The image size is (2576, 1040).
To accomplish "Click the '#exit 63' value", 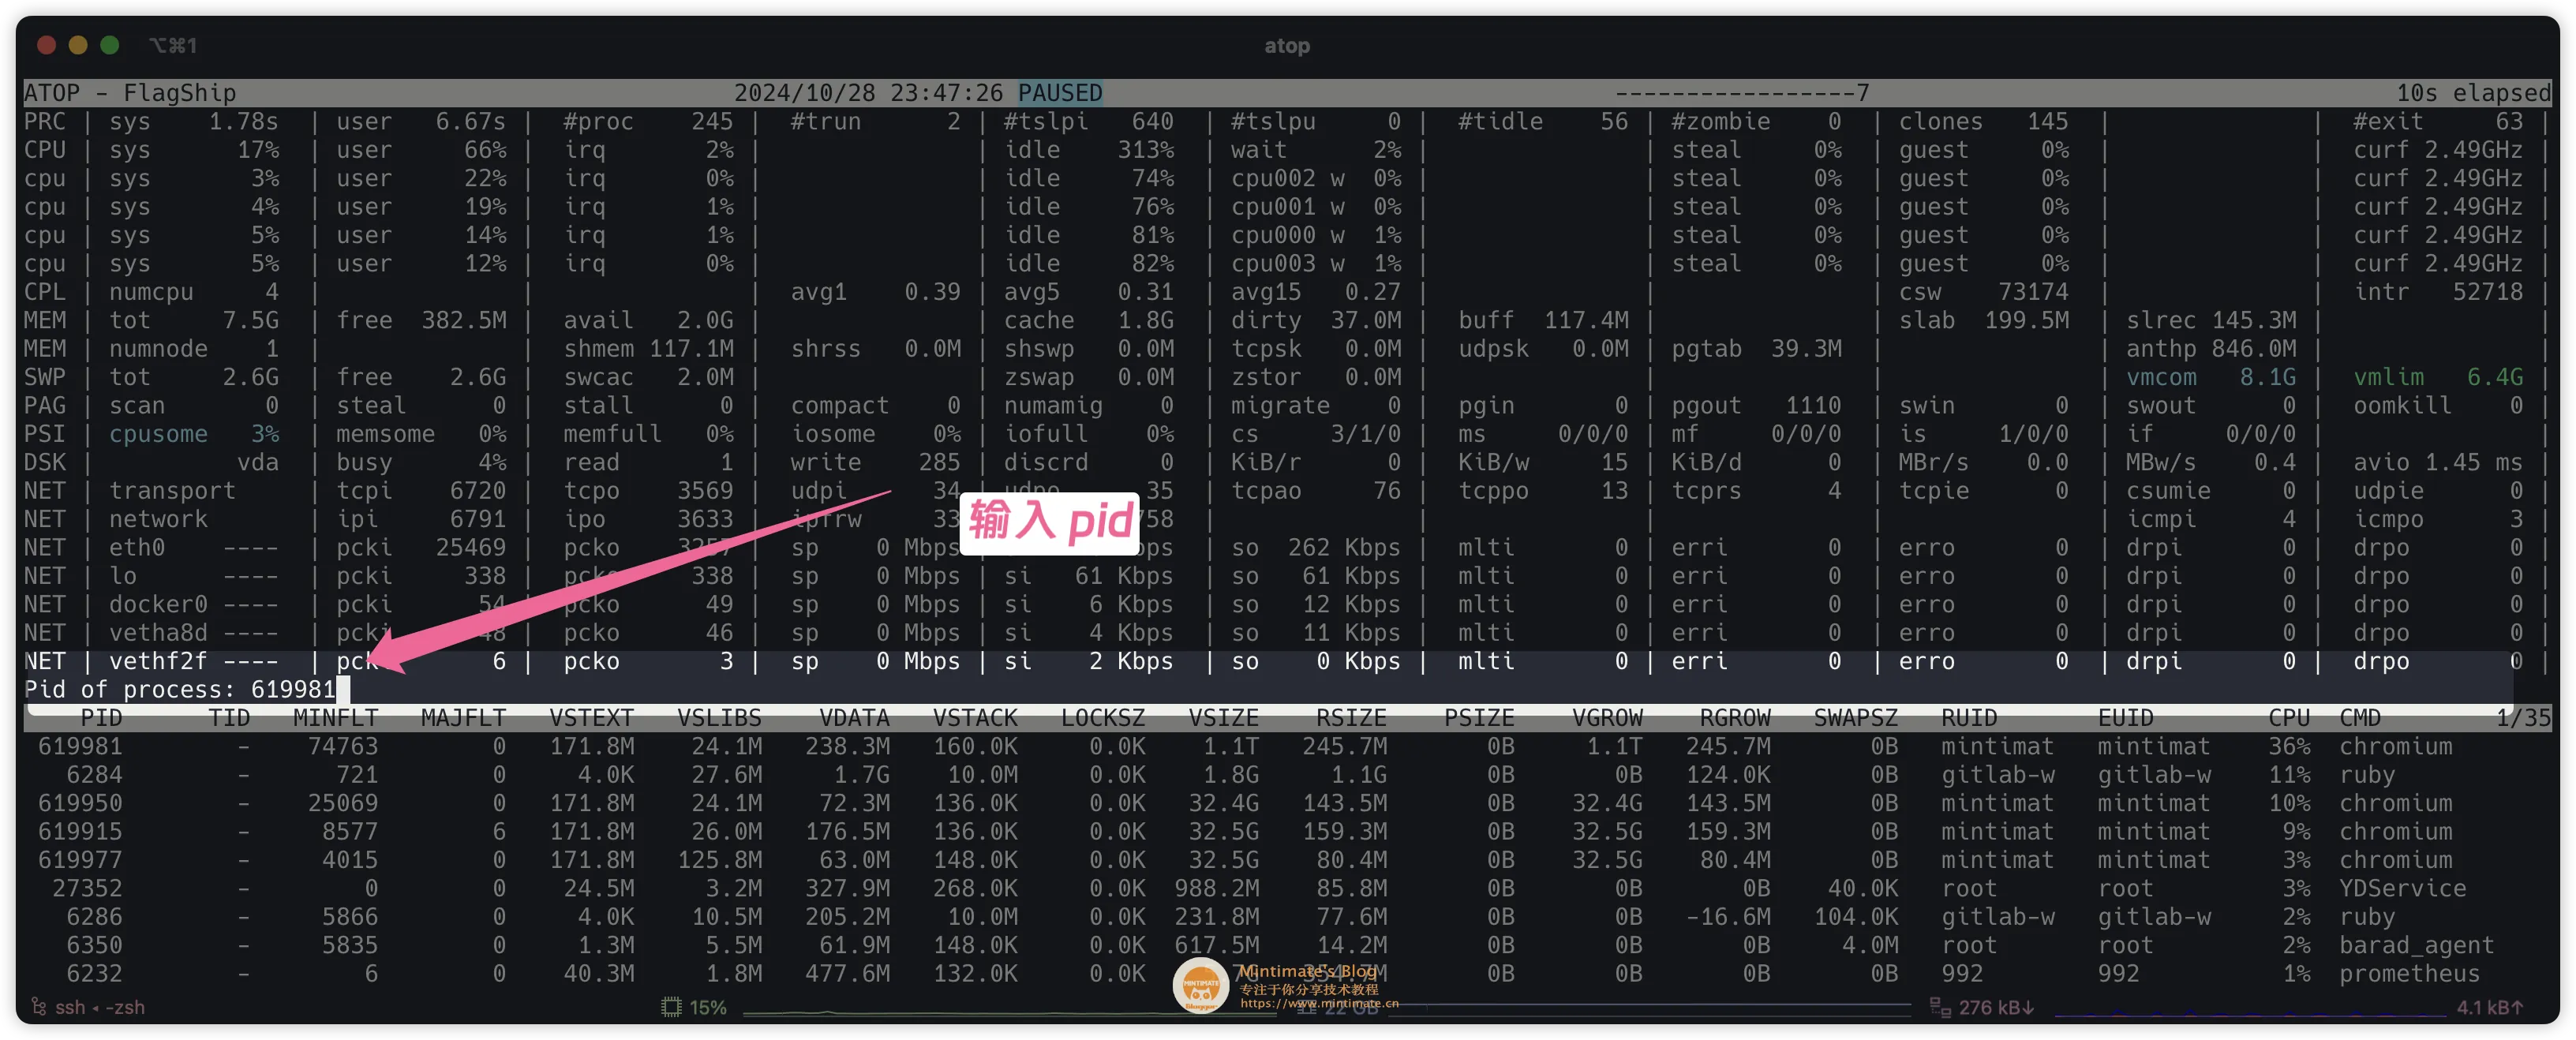I will 2438,122.
